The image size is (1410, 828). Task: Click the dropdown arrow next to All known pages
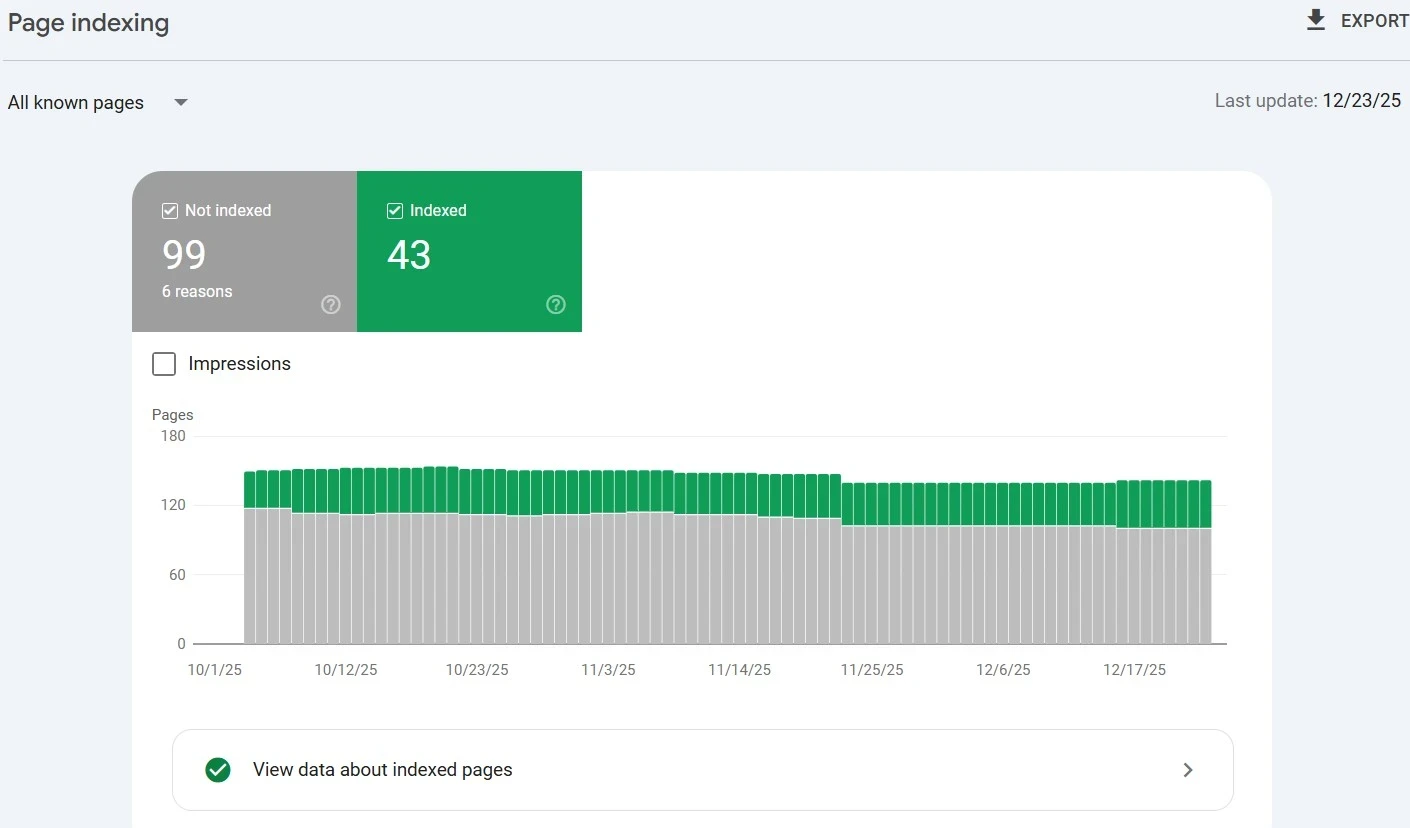tap(180, 102)
